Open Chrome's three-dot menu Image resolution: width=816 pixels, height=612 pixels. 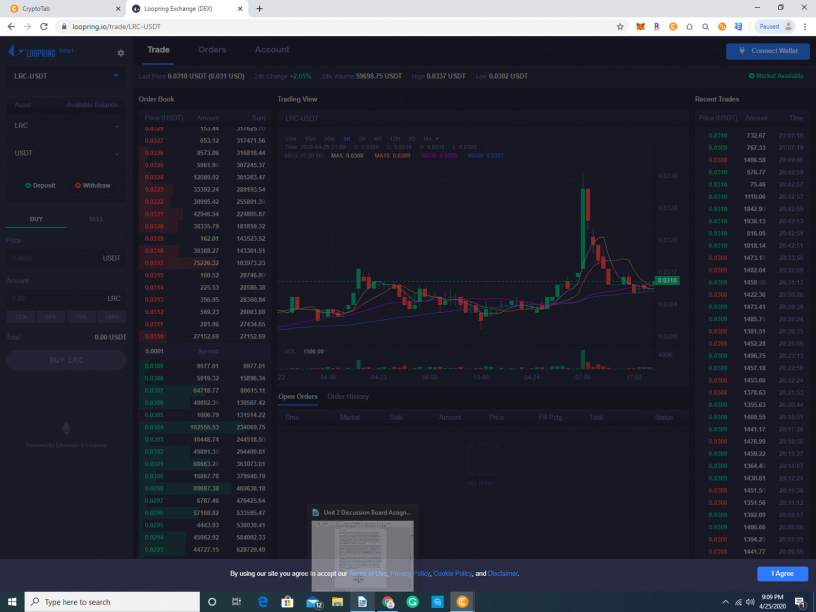tap(805, 27)
